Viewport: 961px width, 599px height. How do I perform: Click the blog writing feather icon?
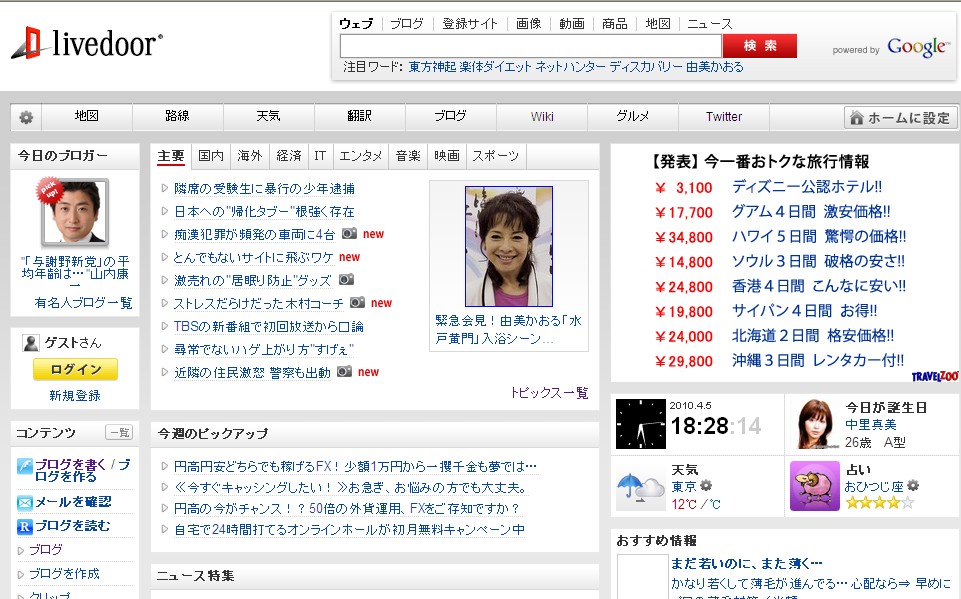tap(25, 467)
